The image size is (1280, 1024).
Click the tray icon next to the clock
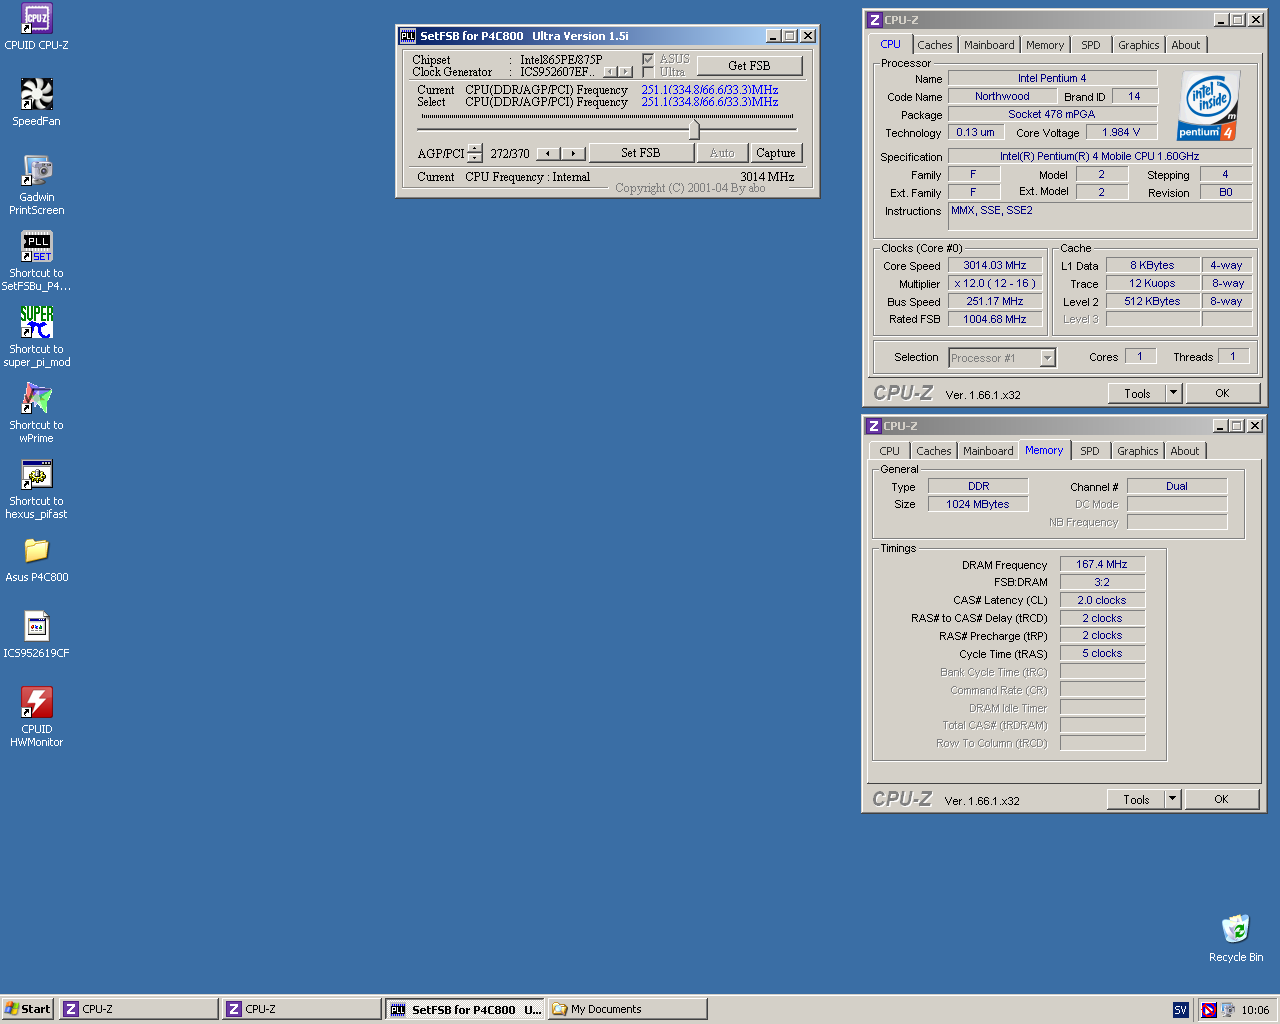point(1227,1010)
